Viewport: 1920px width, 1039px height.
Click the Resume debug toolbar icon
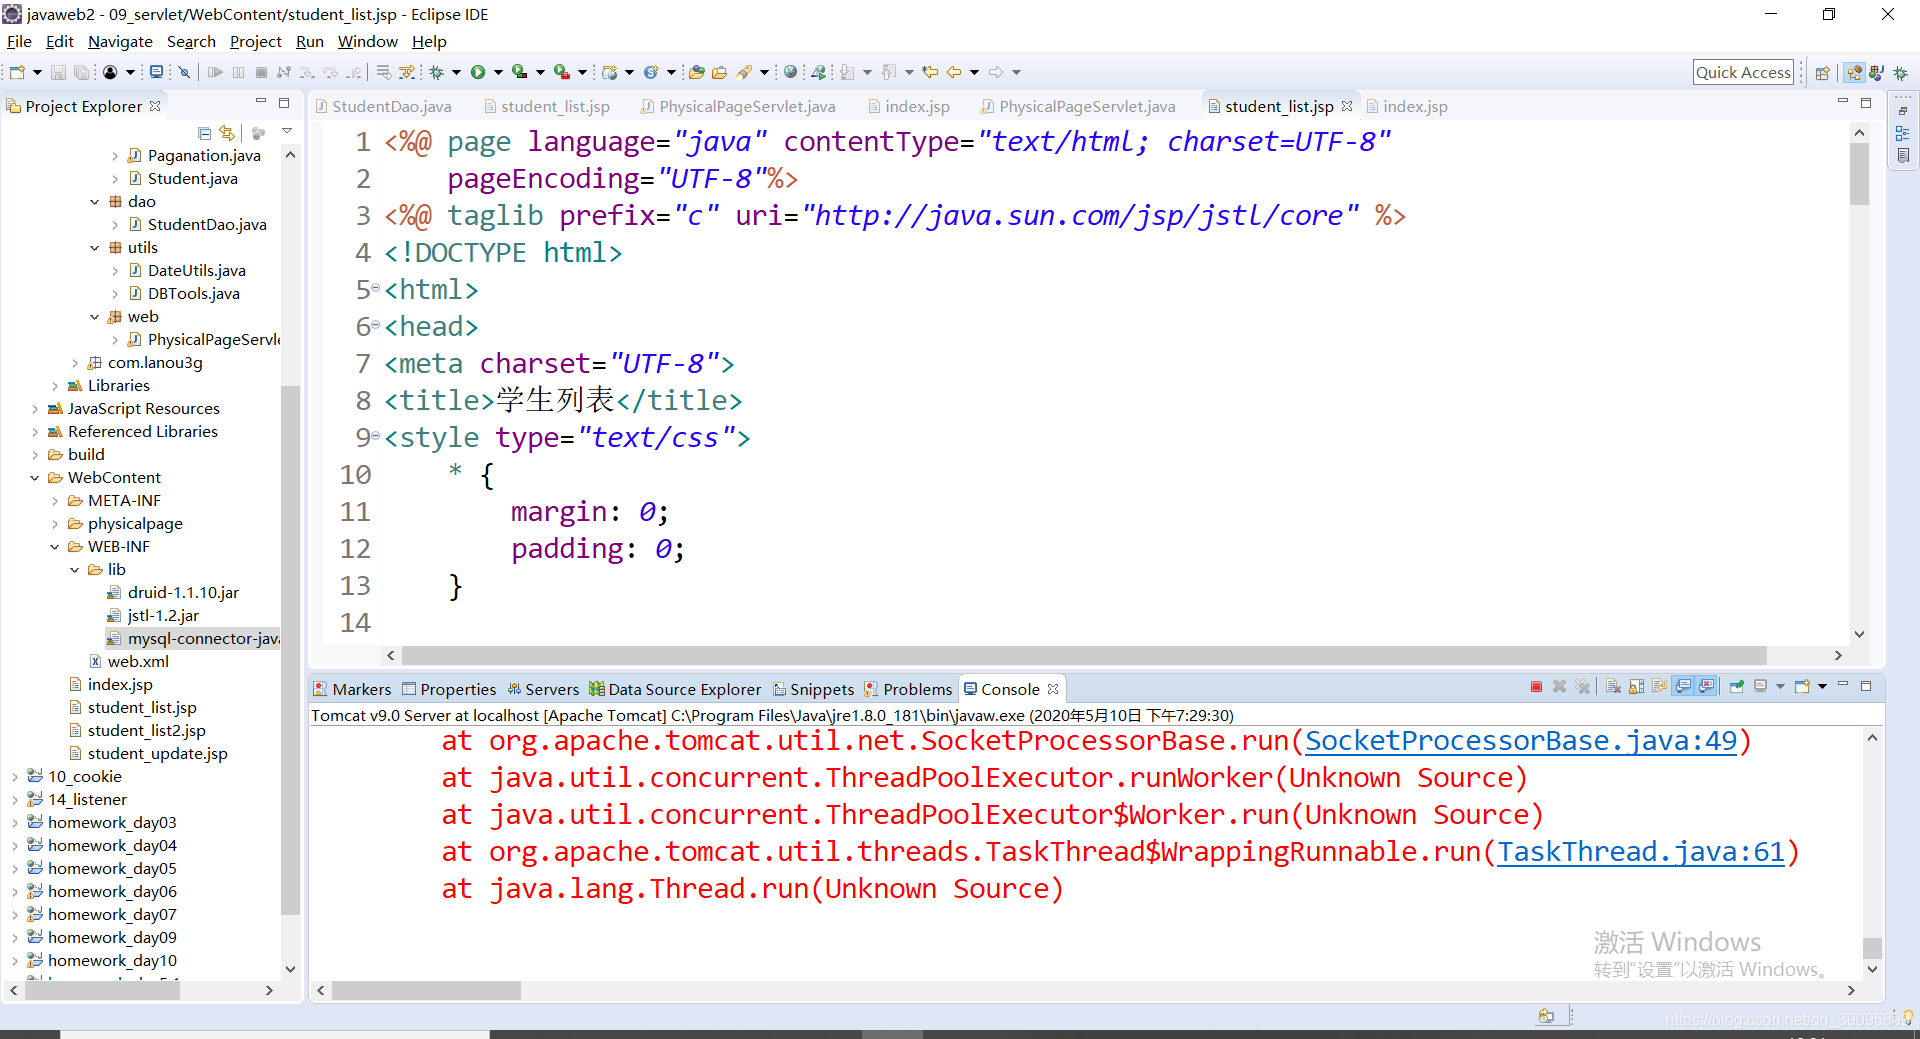tap(215, 72)
